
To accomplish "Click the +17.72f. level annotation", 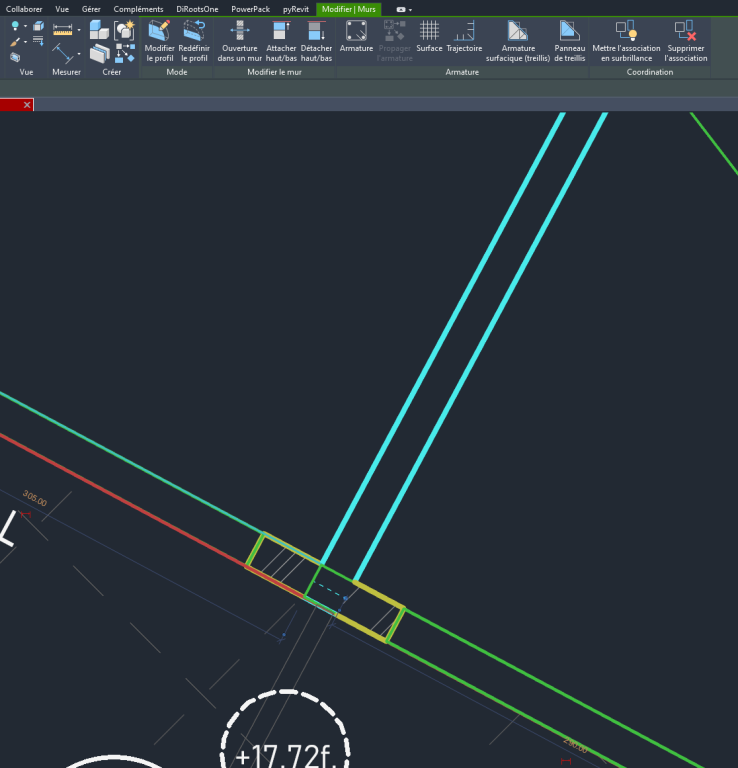I will [286, 756].
